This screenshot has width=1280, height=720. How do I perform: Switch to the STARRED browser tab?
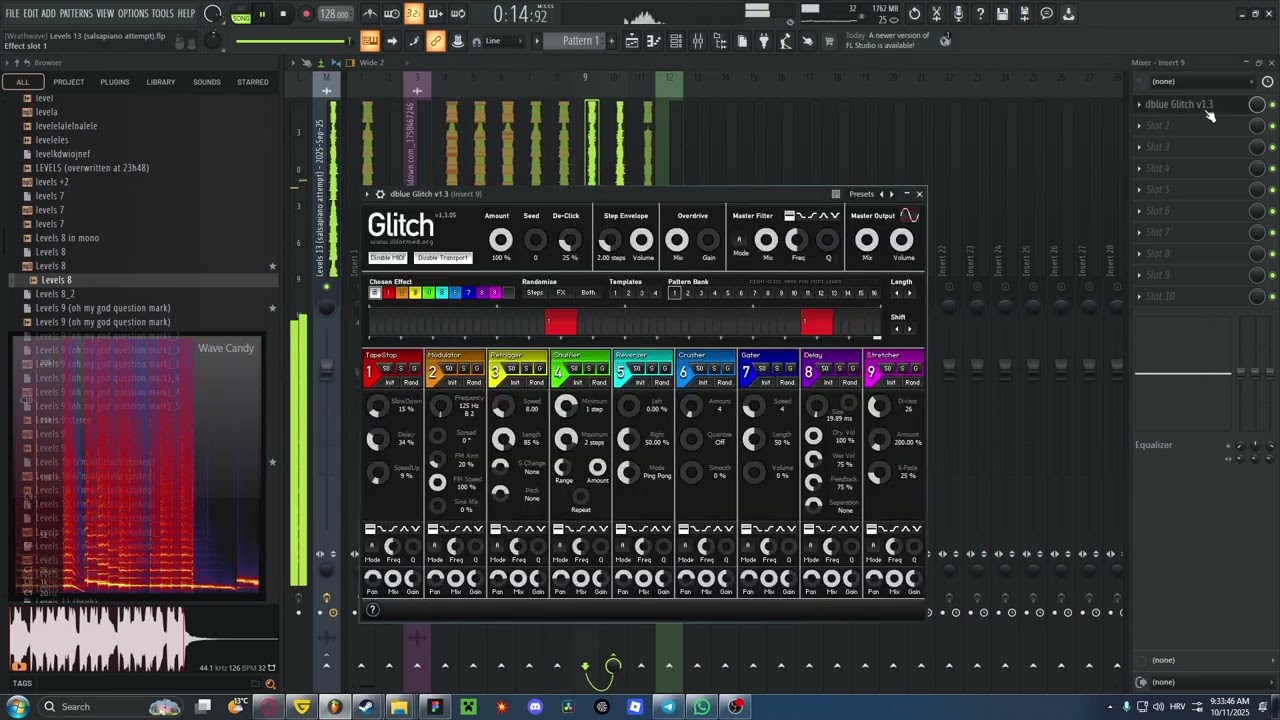pos(253,82)
